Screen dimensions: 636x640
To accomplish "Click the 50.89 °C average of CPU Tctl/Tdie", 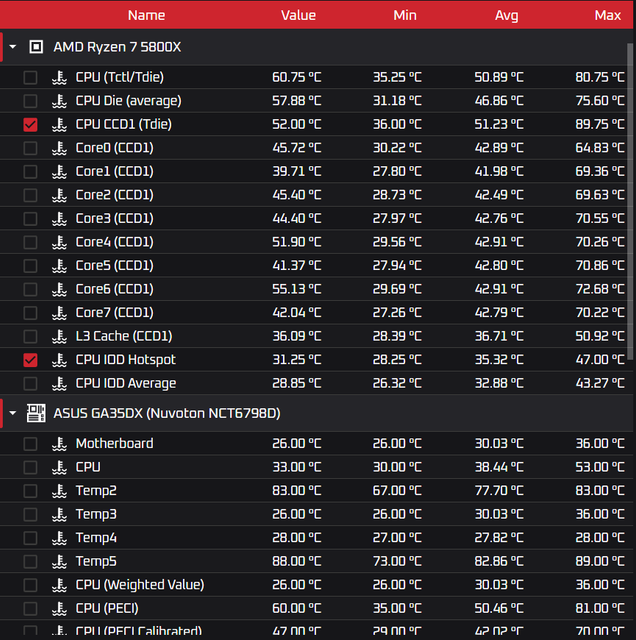I will click(499, 77).
